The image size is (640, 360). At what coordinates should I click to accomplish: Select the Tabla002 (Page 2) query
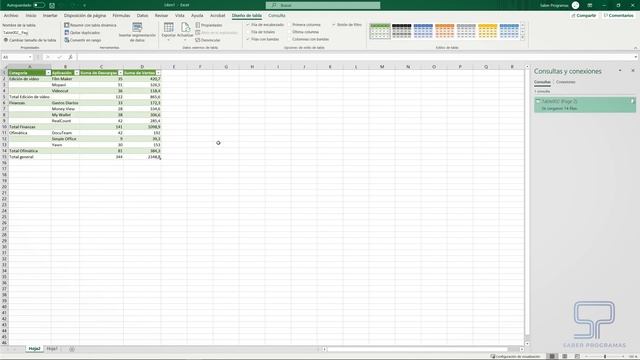pyautogui.click(x=585, y=104)
